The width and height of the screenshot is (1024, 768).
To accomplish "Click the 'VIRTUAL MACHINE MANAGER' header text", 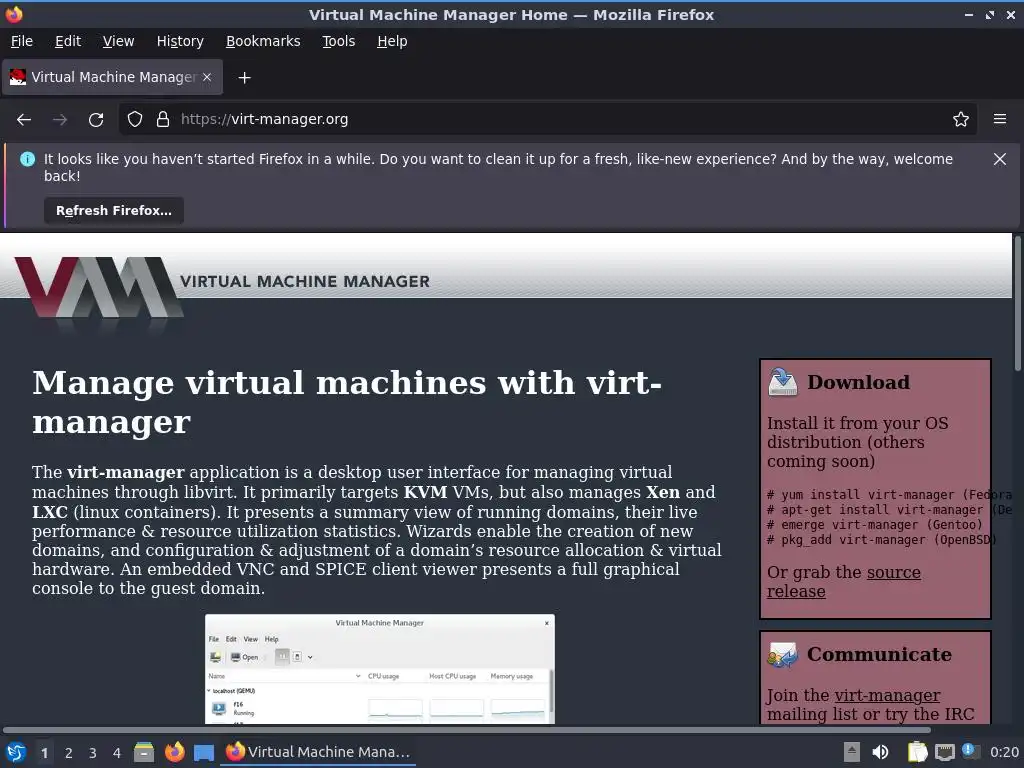I will click(305, 281).
